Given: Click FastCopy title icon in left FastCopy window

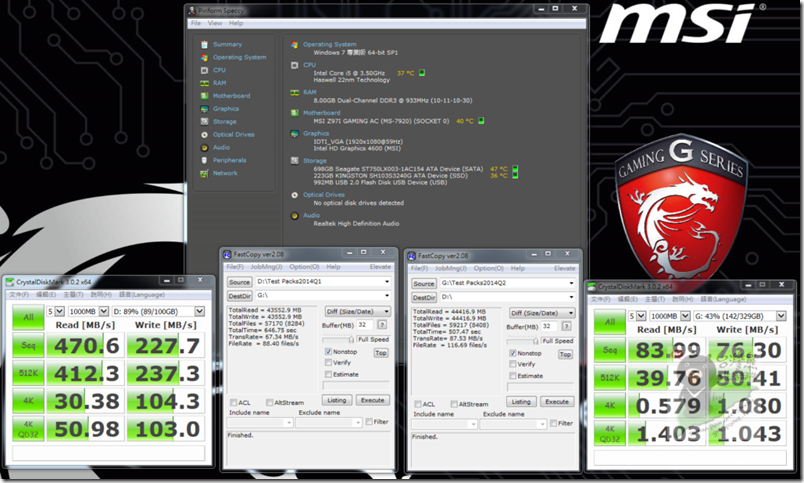Looking at the screenshot, I should [227, 254].
